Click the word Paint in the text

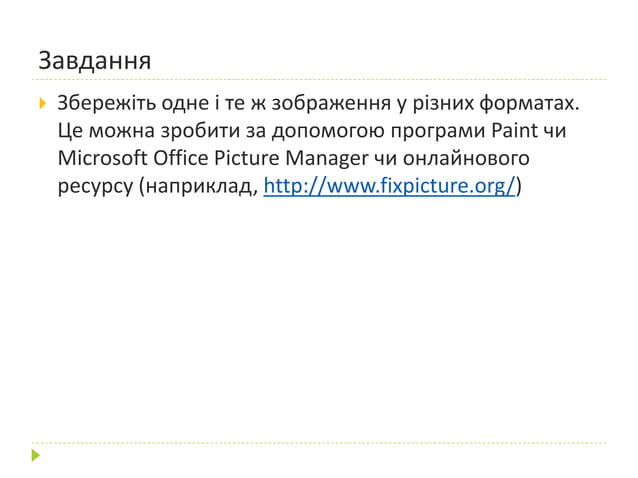tap(513, 131)
